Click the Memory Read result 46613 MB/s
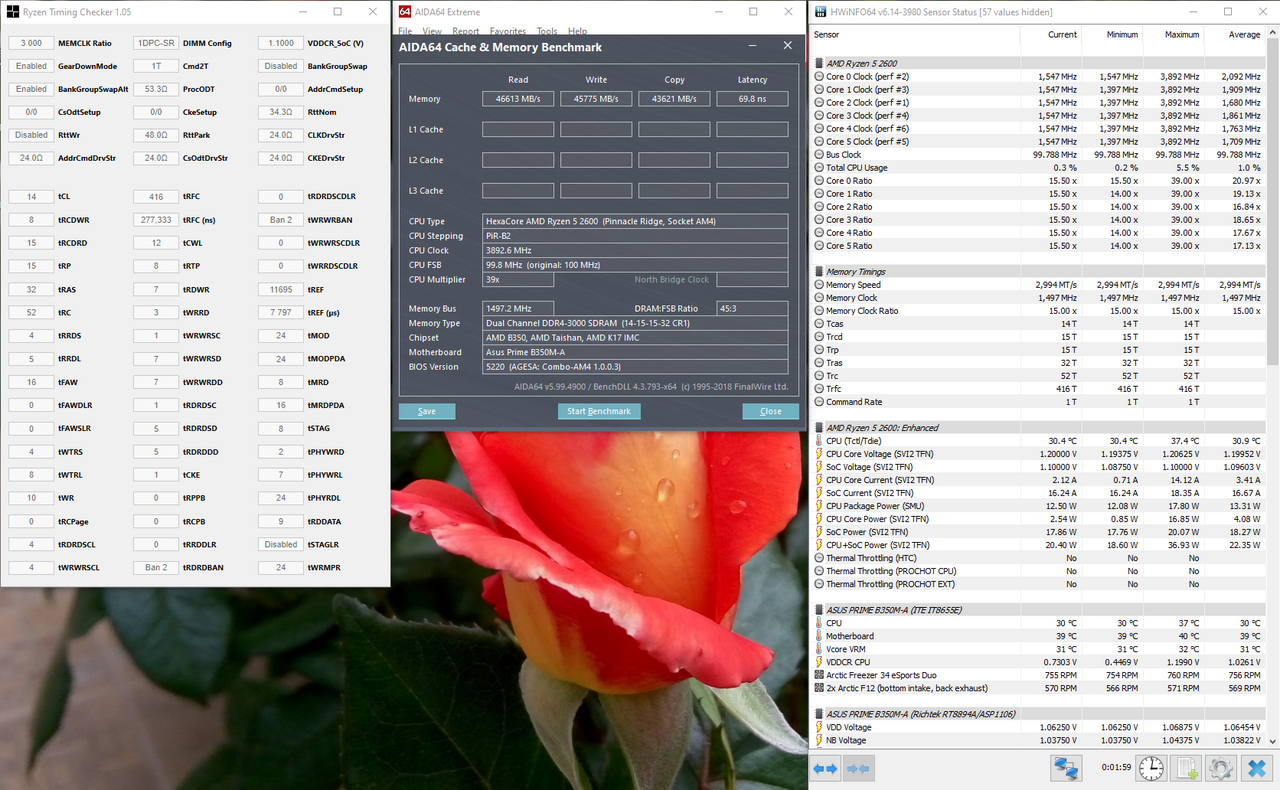This screenshot has height=790, width=1280. pos(518,99)
